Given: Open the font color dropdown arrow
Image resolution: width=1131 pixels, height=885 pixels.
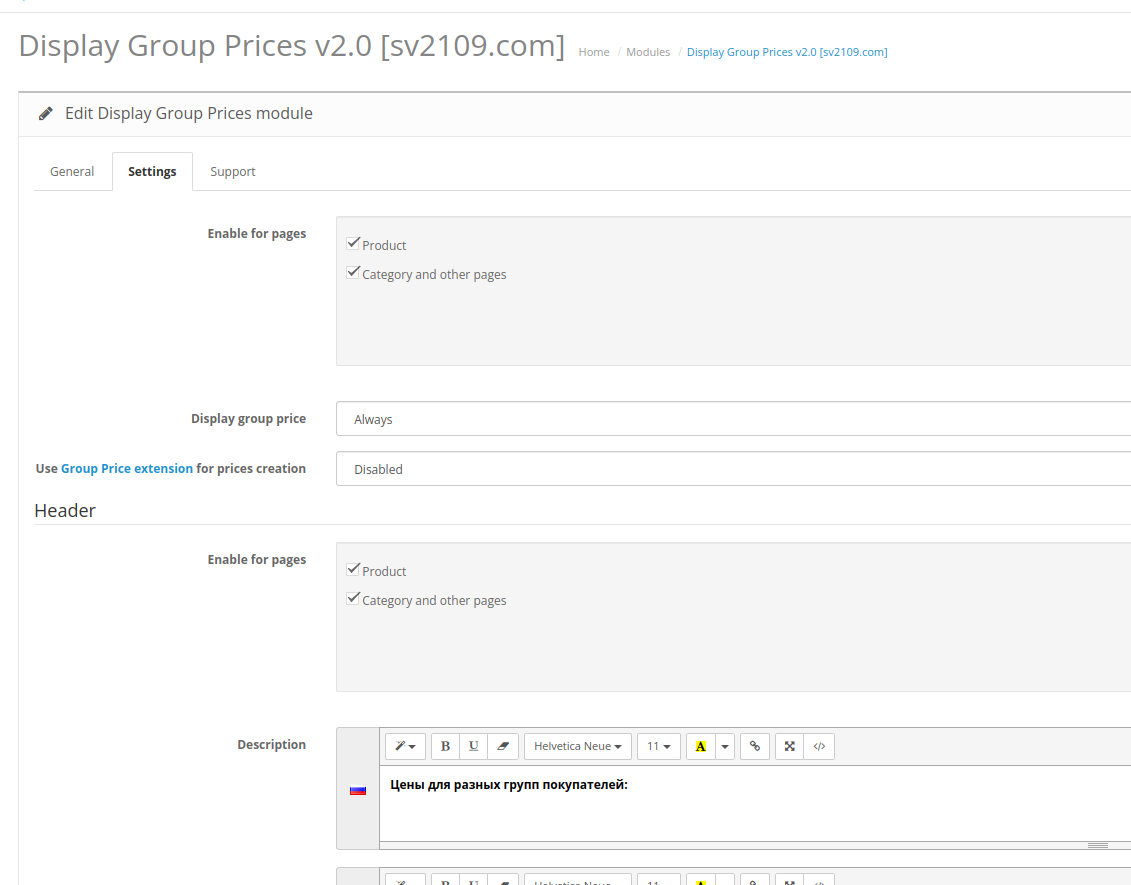Looking at the screenshot, I should (x=725, y=746).
